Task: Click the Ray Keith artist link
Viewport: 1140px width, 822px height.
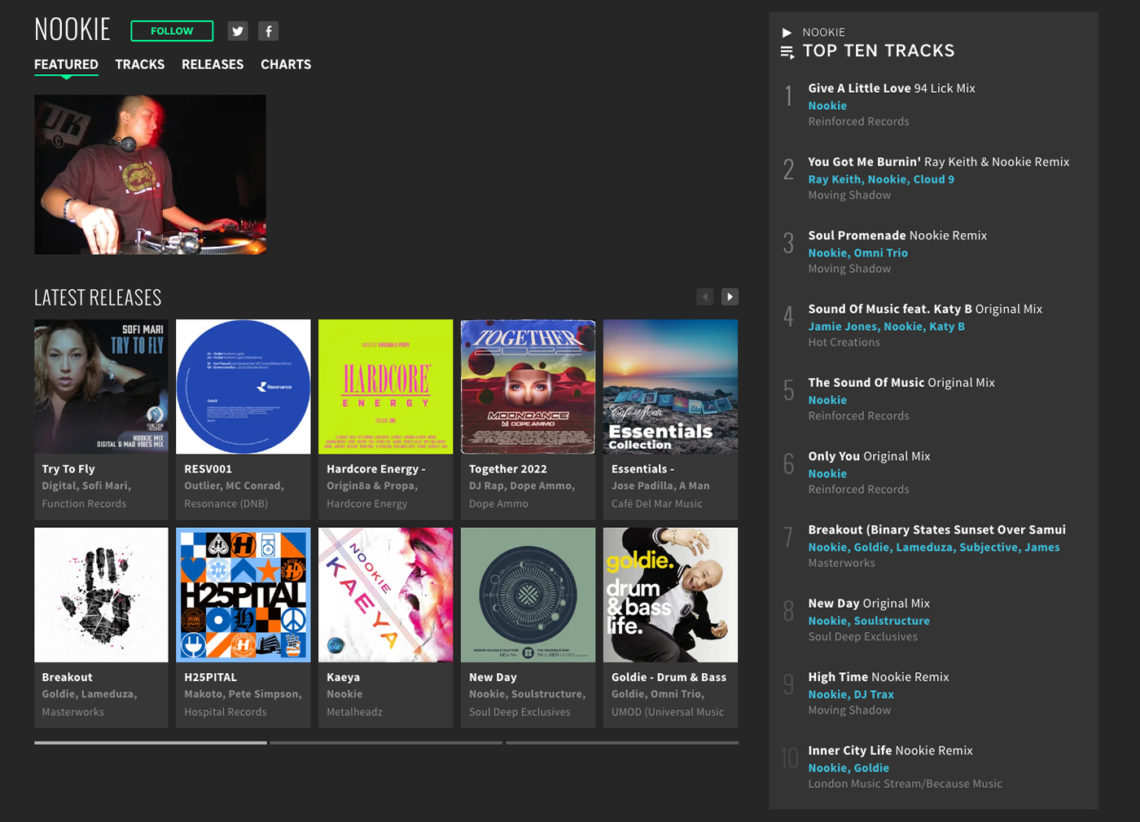Action: [x=832, y=178]
